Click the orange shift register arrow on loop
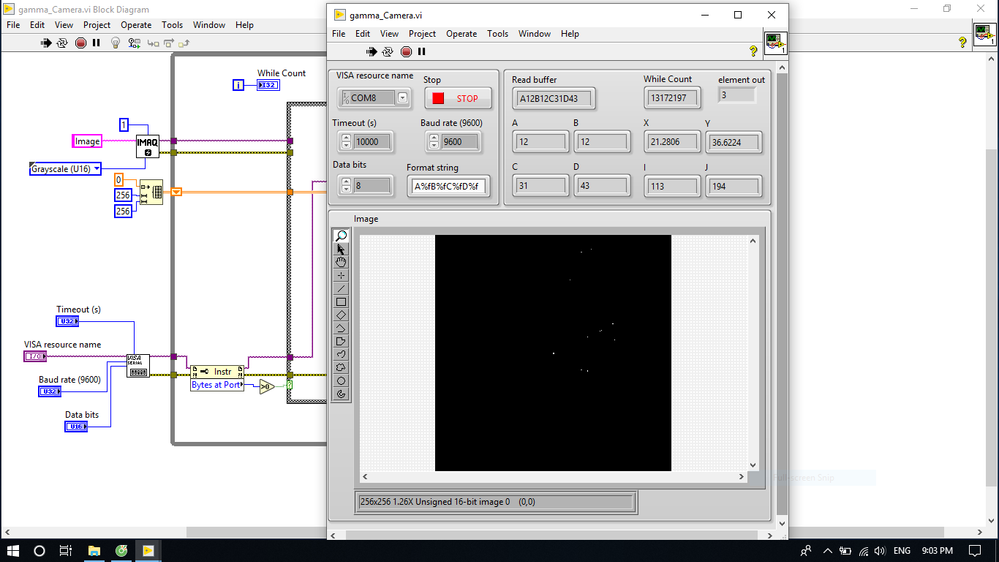Screen dimensions: 999x562 pos(176,192)
